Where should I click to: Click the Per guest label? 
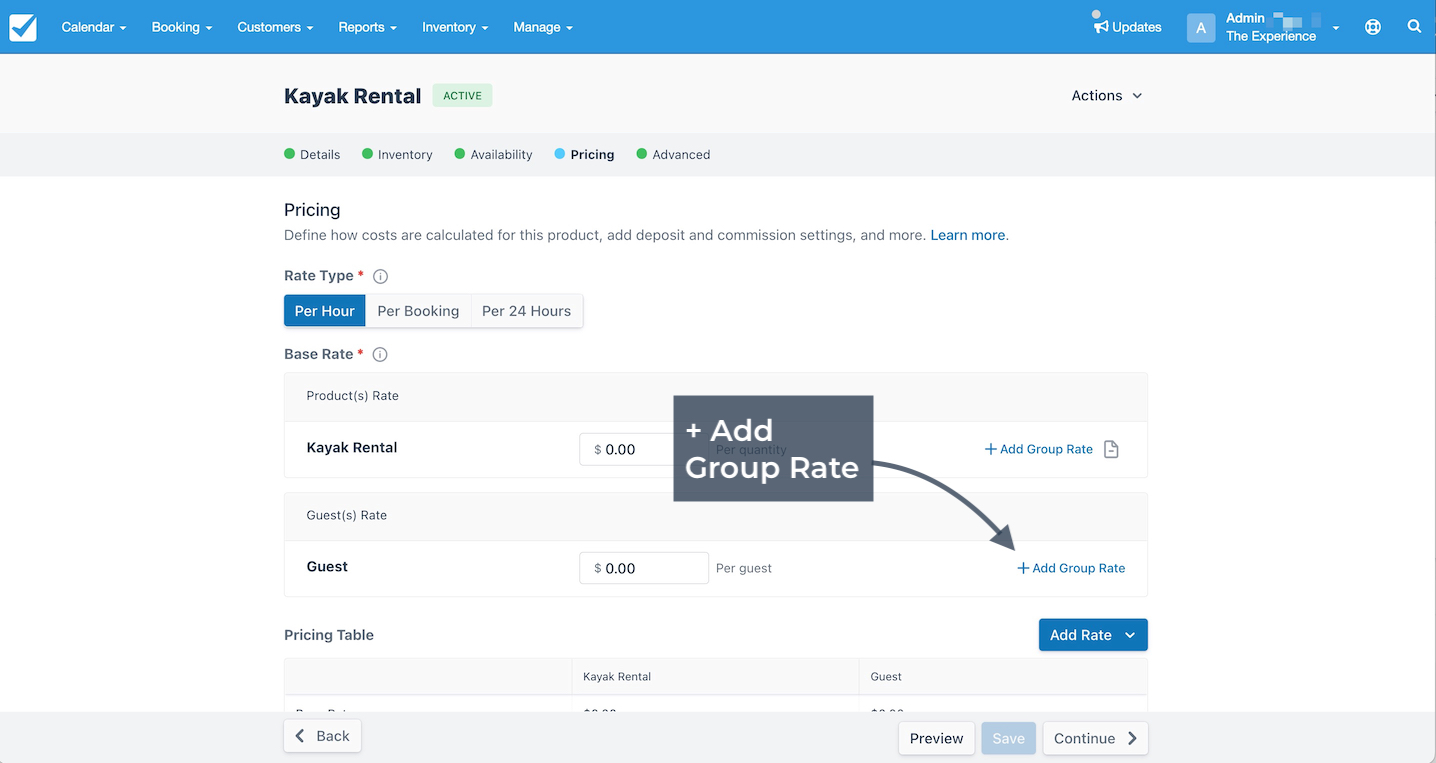[x=744, y=568]
